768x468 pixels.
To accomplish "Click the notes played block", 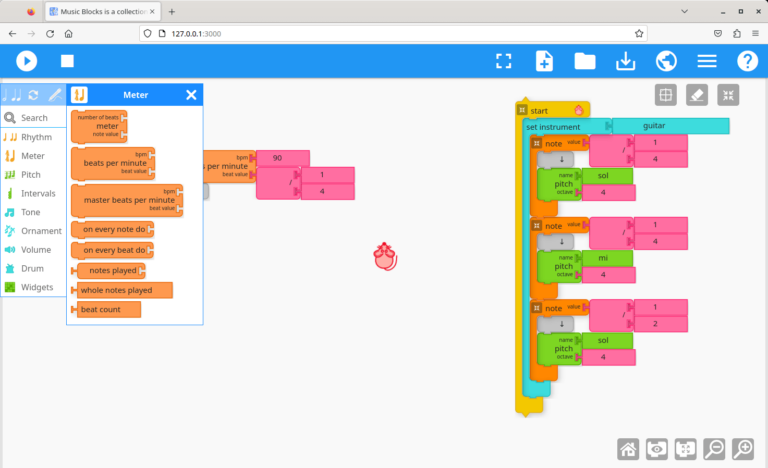I will click(x=109, y=271).
